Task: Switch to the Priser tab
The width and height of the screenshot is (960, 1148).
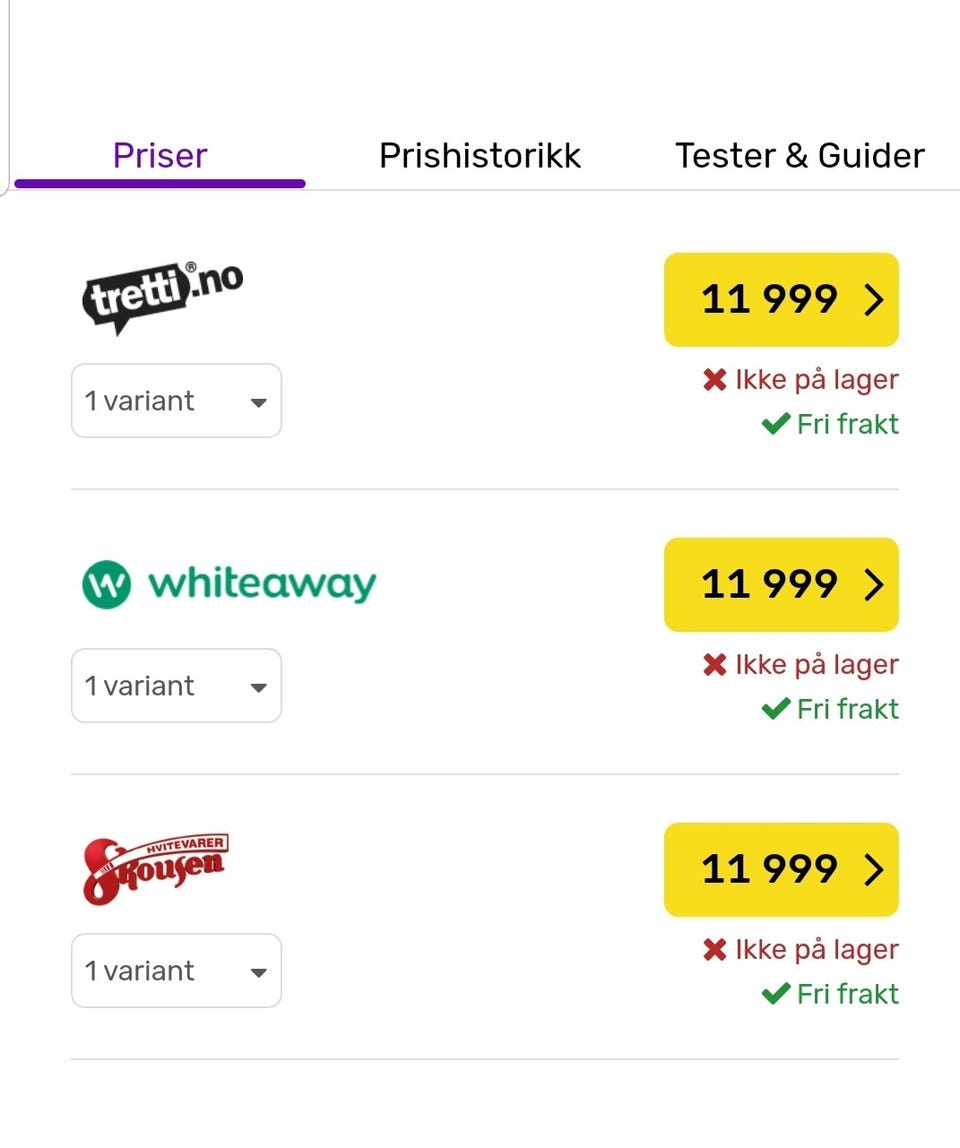Action: [160, 156]
